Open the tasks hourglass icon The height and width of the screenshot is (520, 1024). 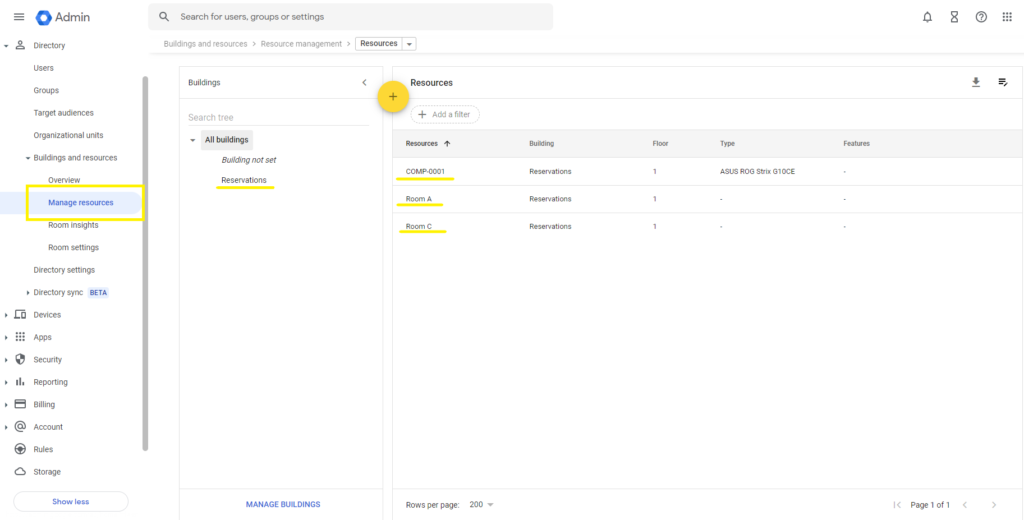click(x=954, y=17)
